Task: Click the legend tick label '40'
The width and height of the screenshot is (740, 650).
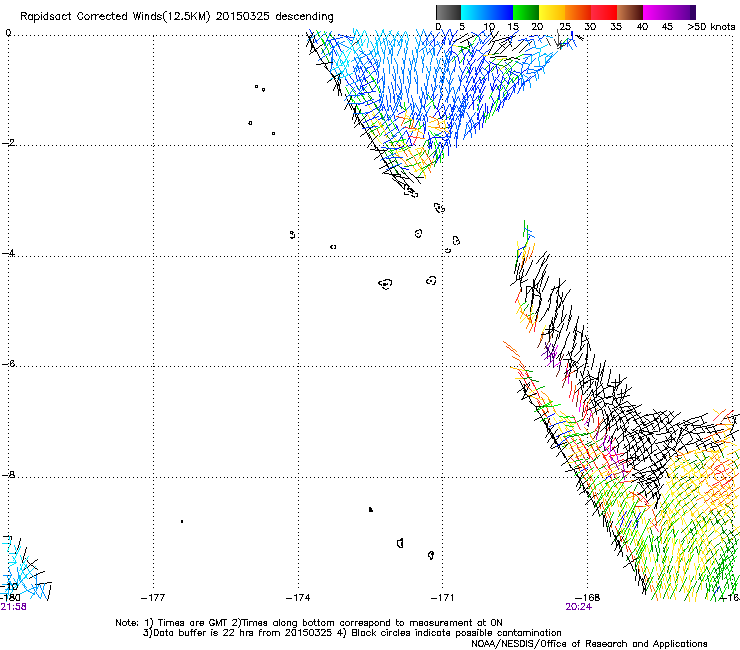Action: pyautogui.click(x=642, y=27)
